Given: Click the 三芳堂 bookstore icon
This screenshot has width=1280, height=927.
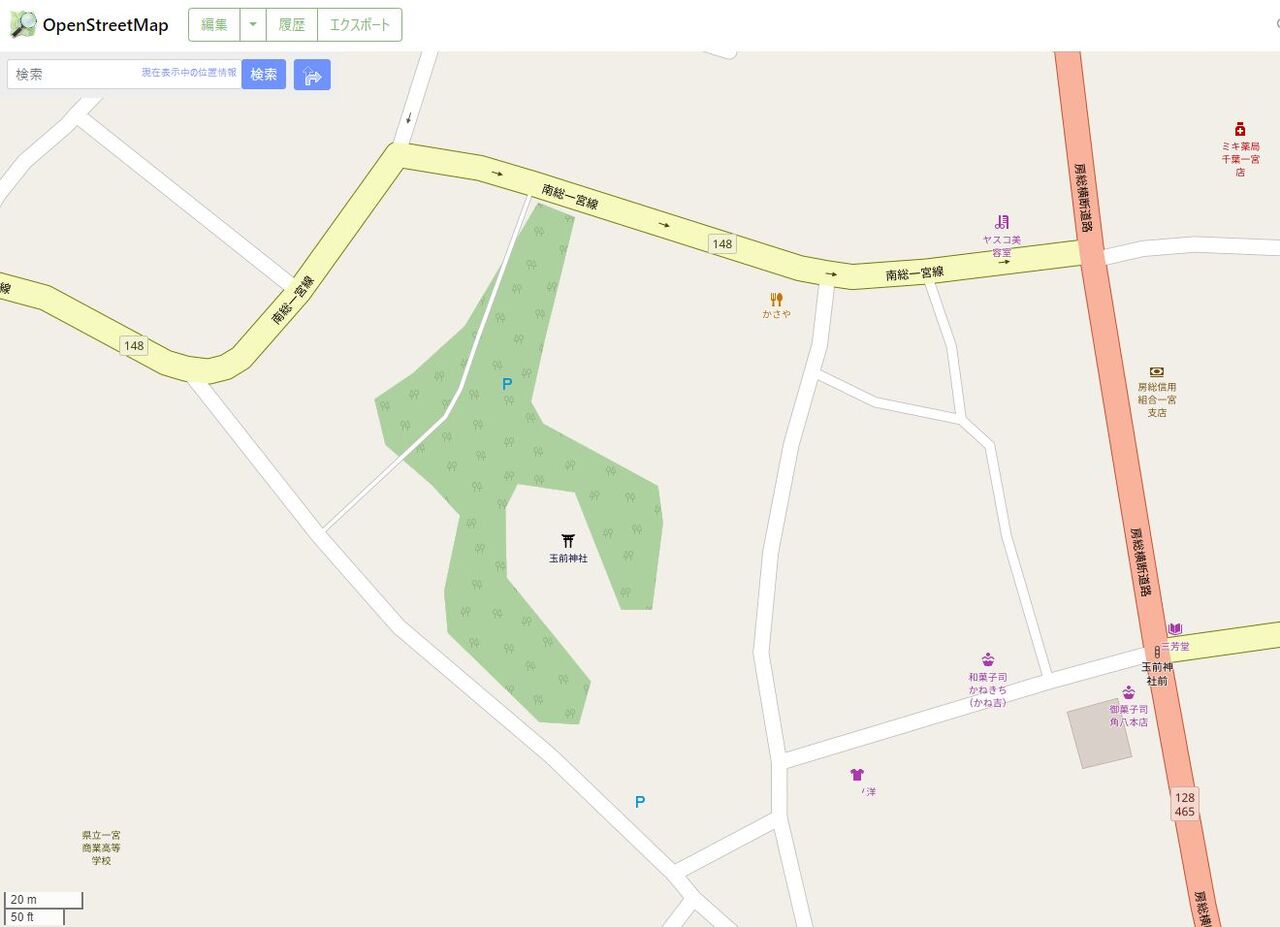Looking at the screenshot, I should click(1175, 629).
